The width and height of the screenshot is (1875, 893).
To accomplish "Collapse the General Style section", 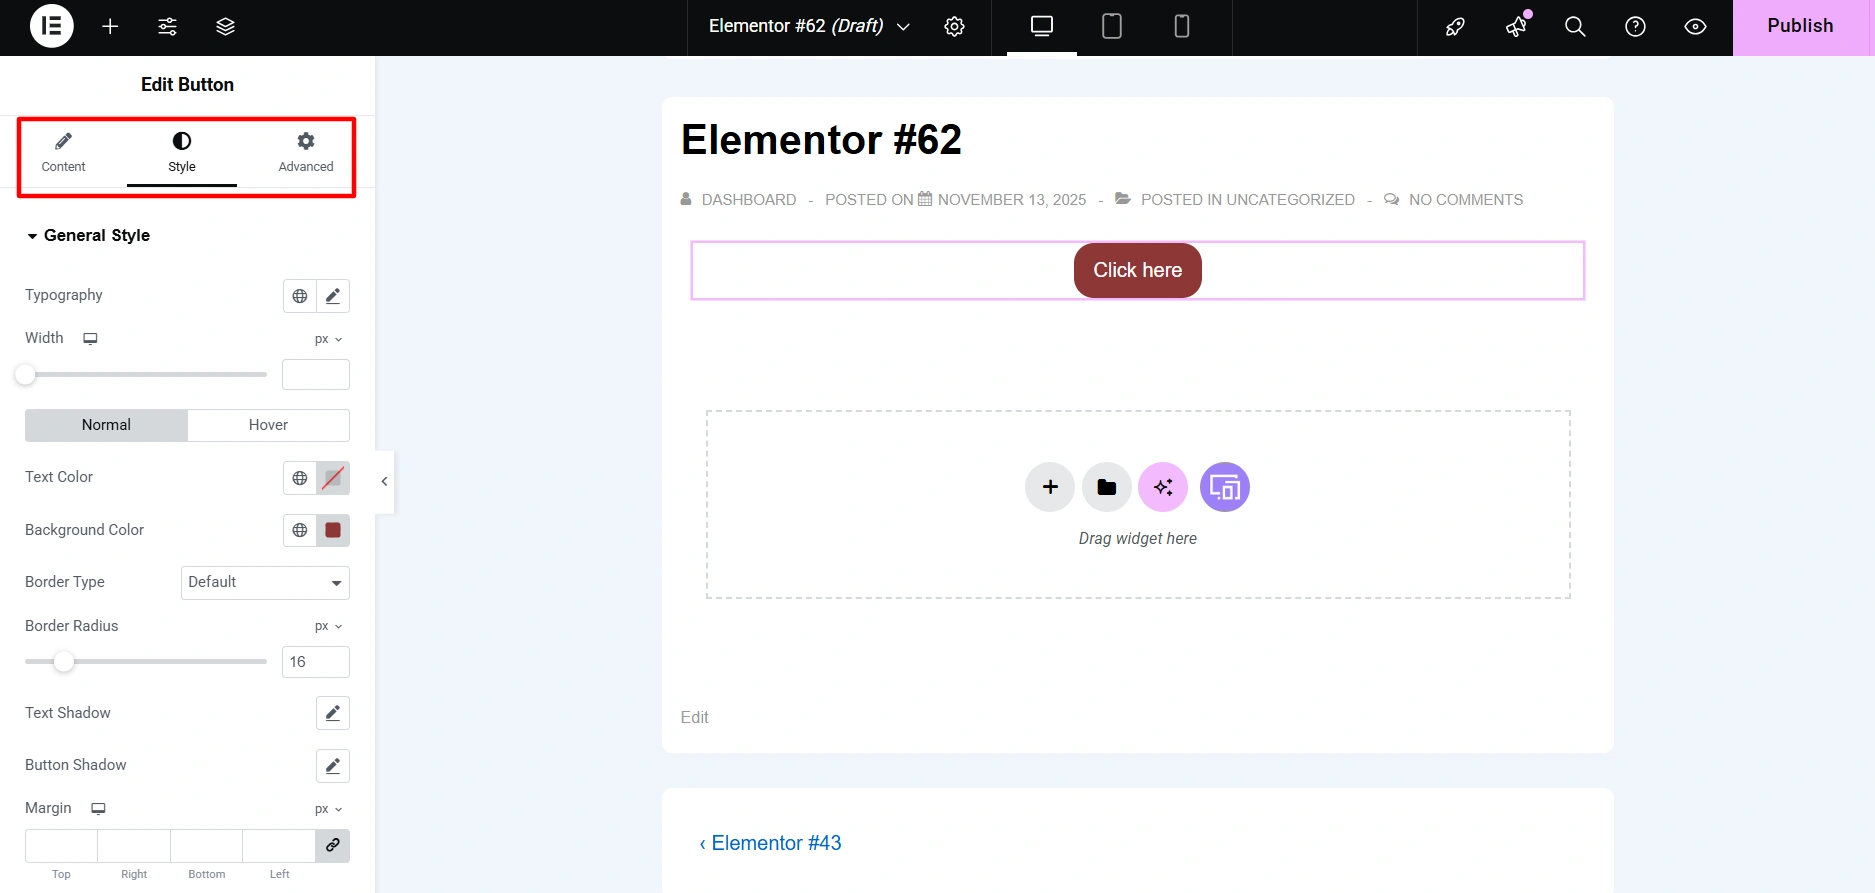I will [88, 235].
